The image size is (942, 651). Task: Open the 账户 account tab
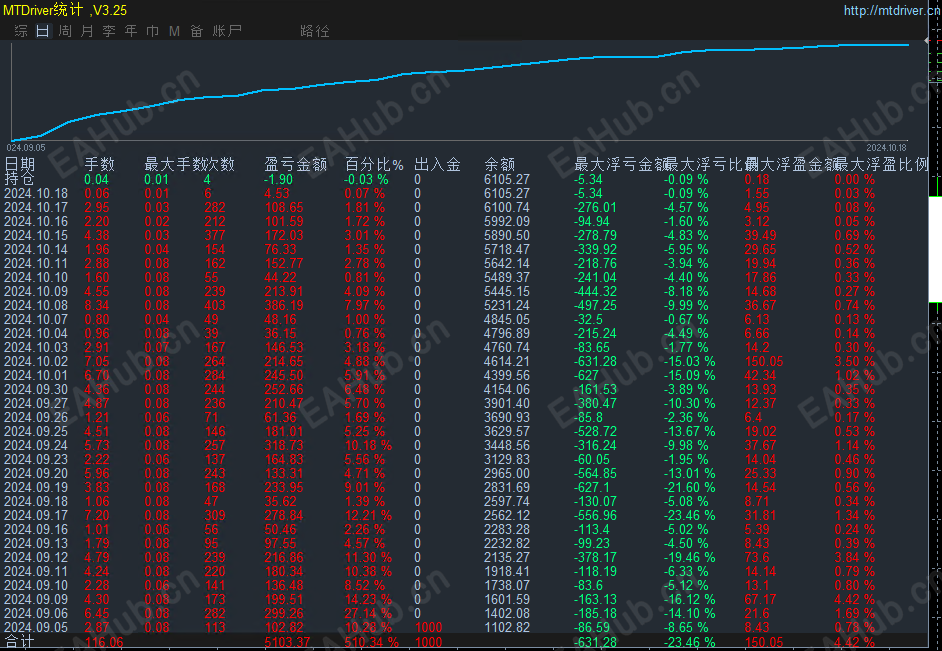[227, 31]
